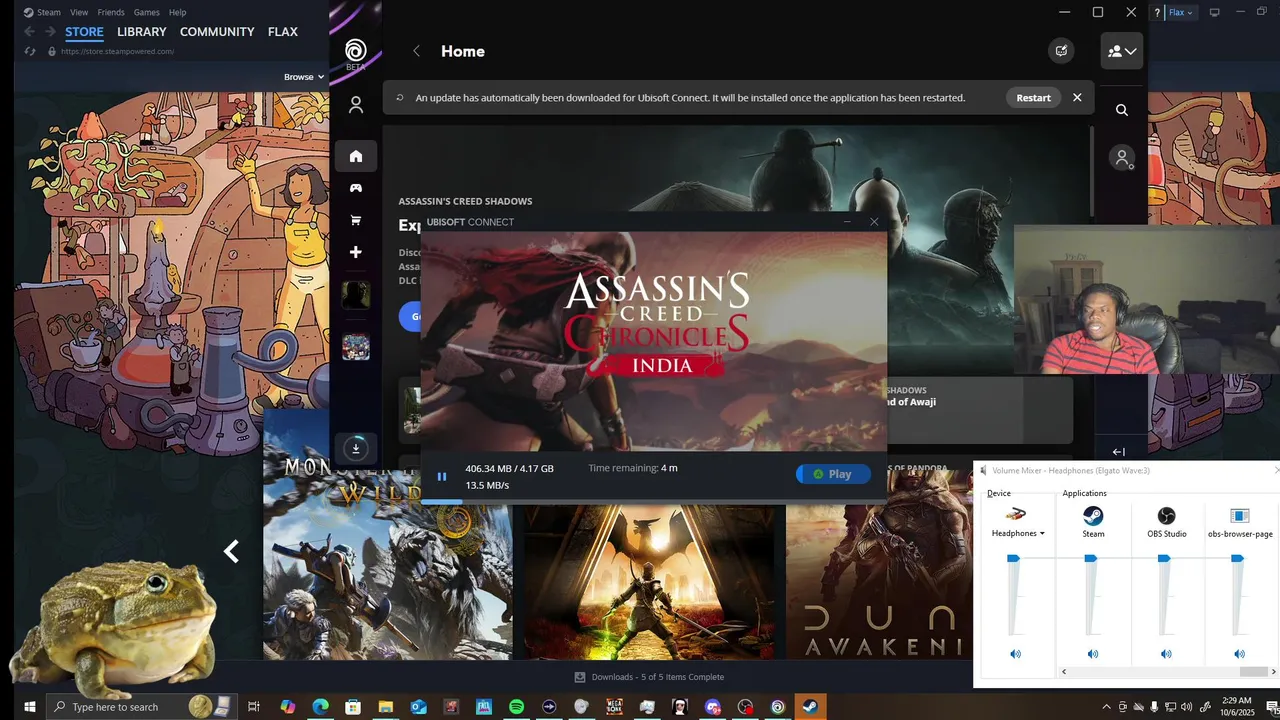Screen dimensions: 1280x720
Task: Open the Games controller icon in Ubisoft sidebar
Action: click(x=355, y=188)
